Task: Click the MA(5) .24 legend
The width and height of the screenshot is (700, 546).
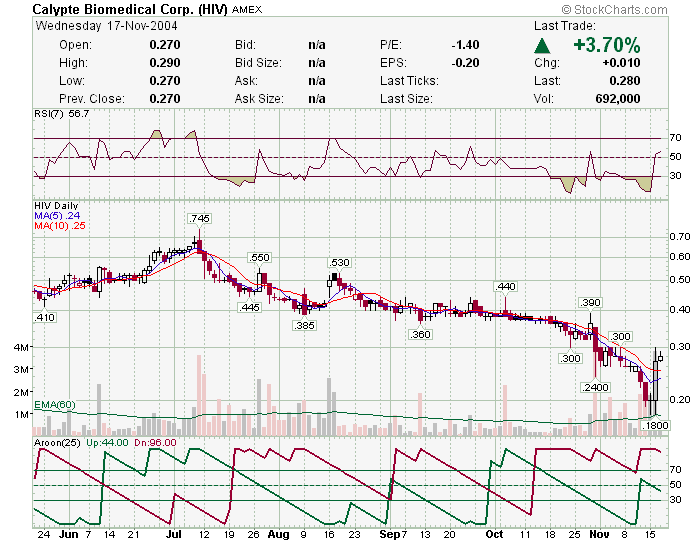Action: point(57,216)
